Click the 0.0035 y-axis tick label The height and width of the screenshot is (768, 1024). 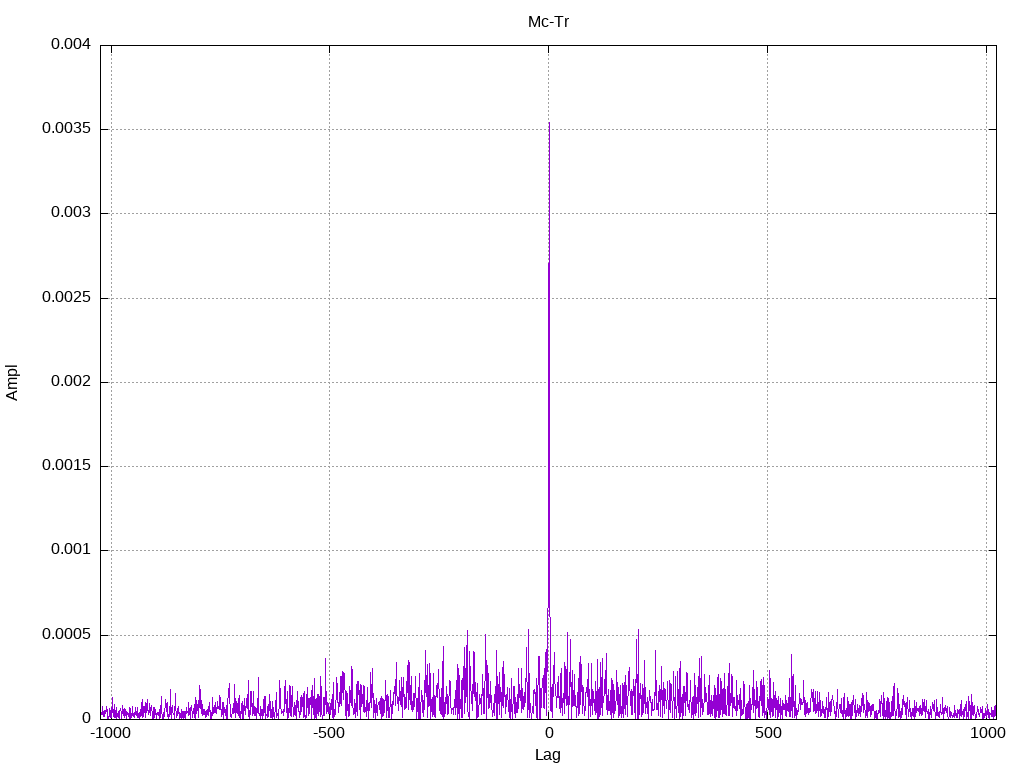pos(66,129)
